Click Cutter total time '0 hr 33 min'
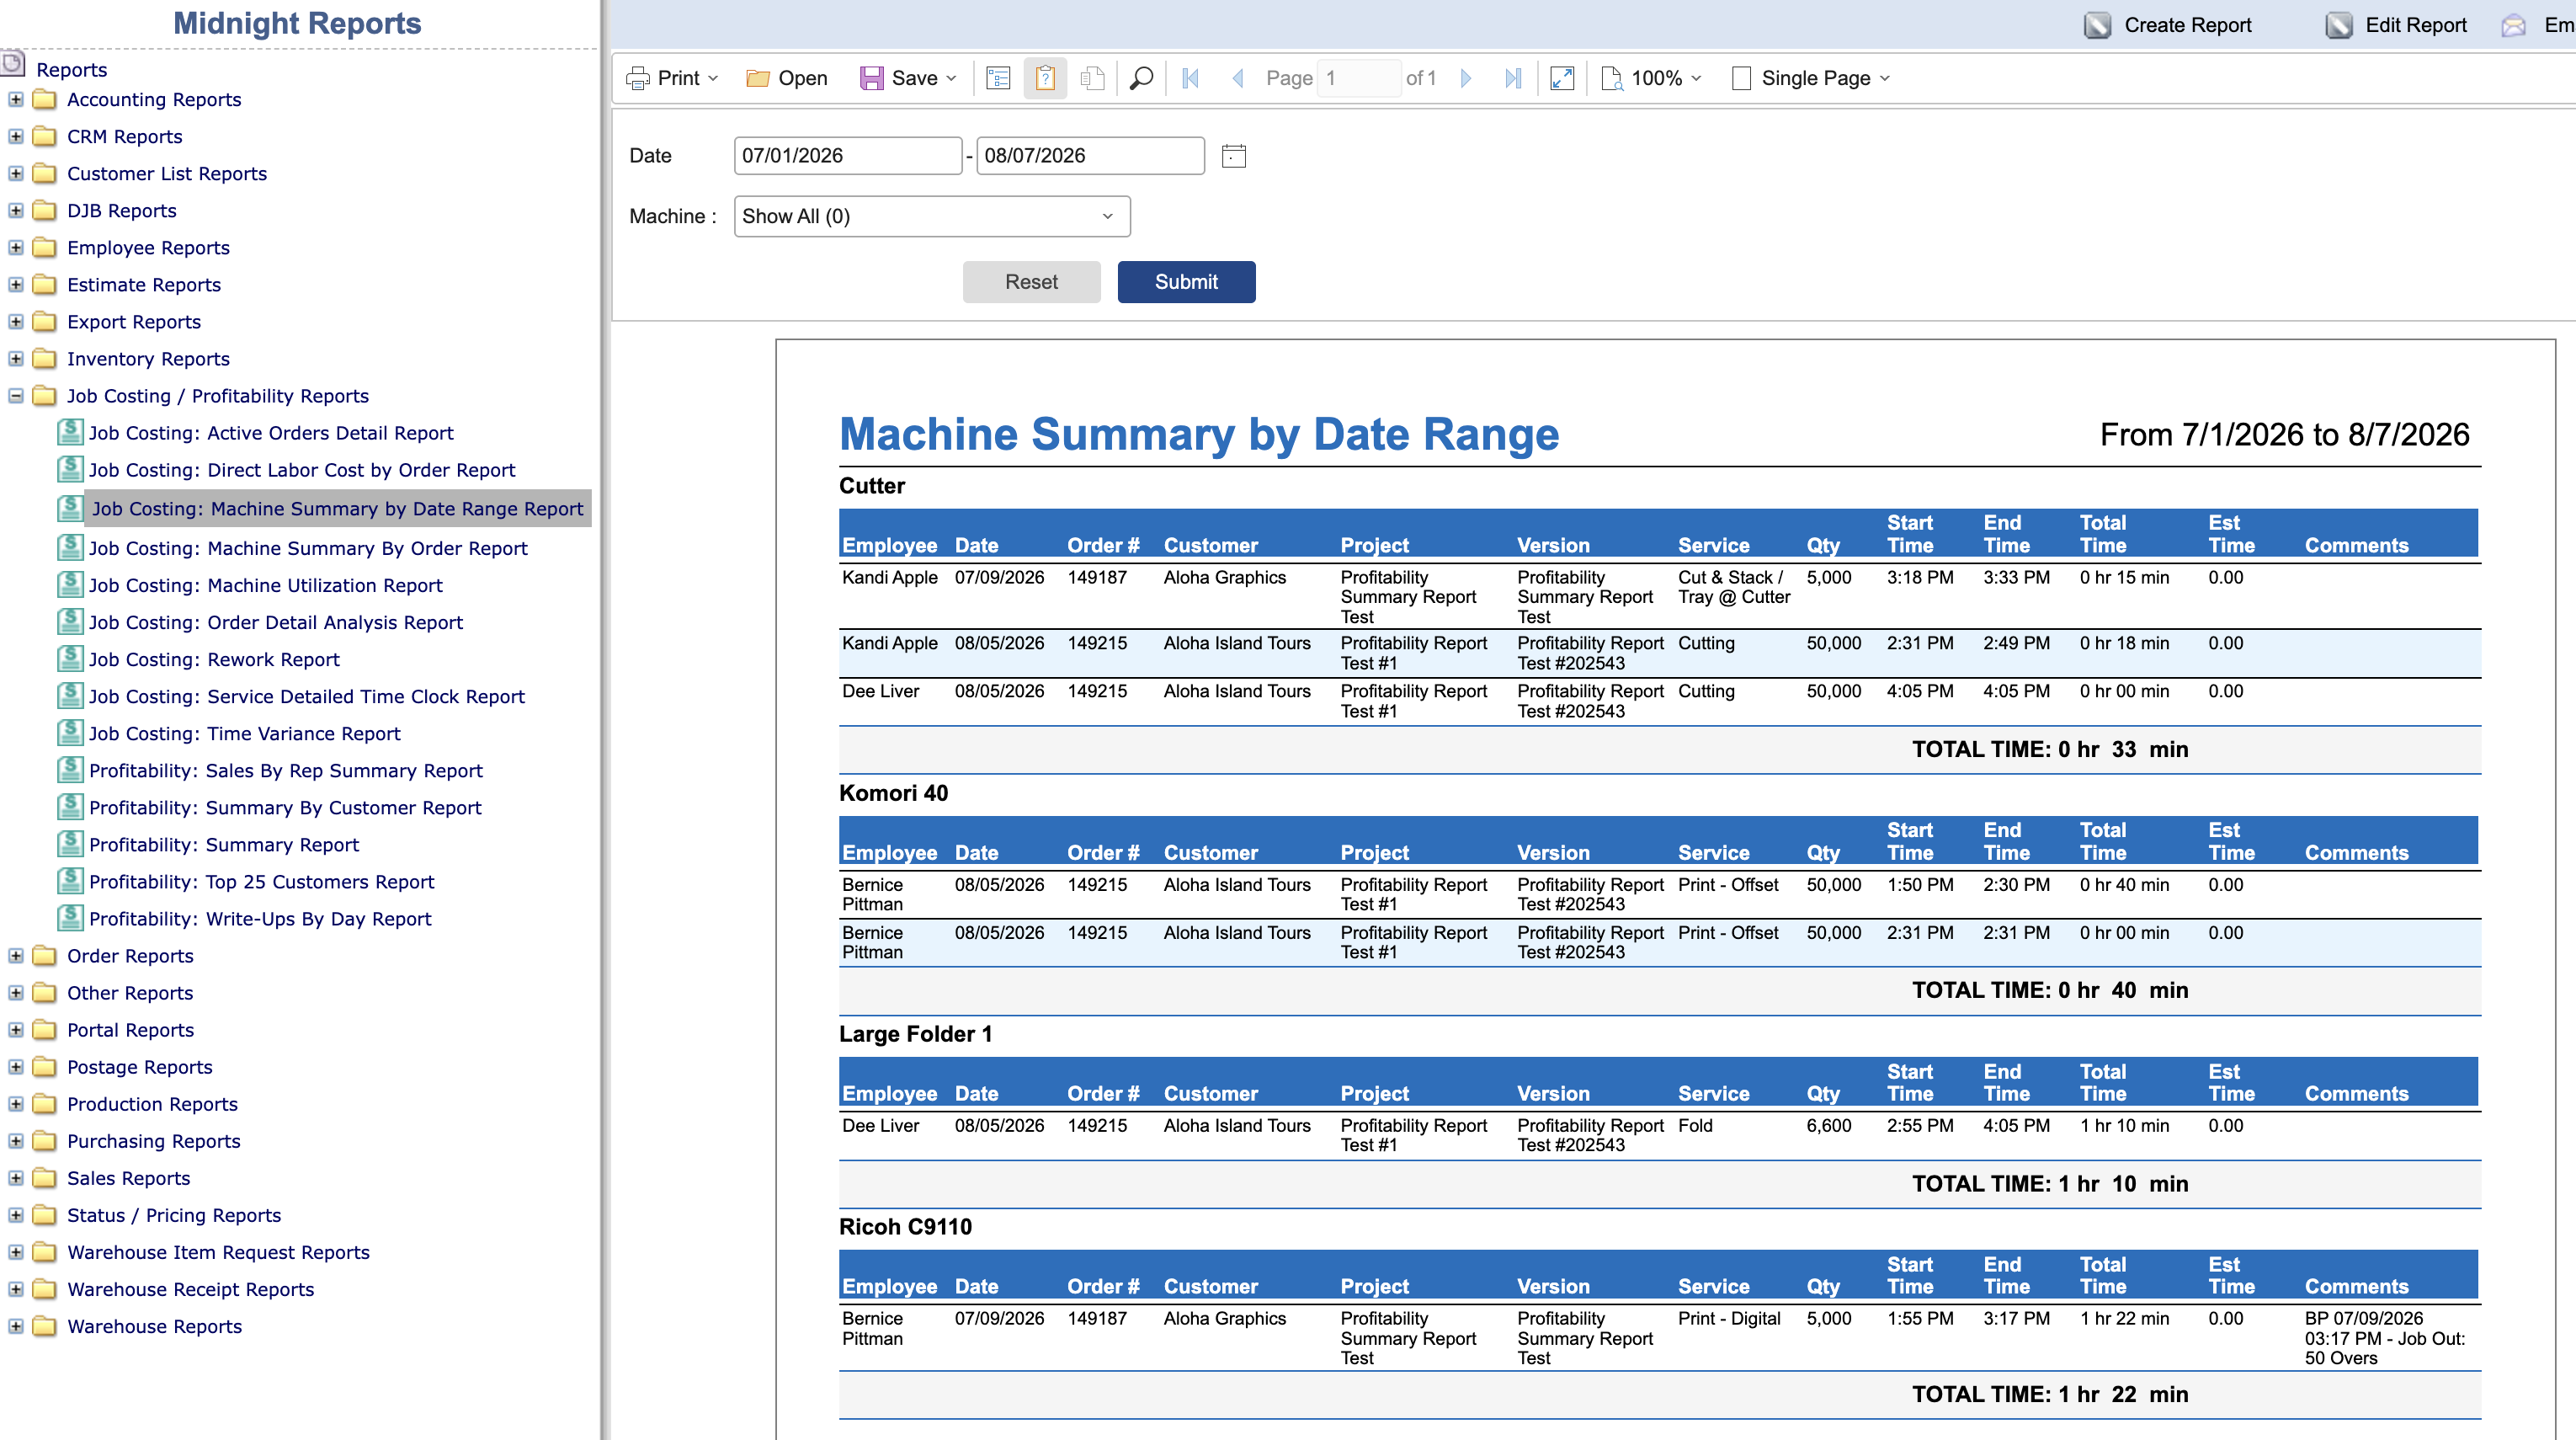2576x1440 pixels. [x=2123, y=749]
